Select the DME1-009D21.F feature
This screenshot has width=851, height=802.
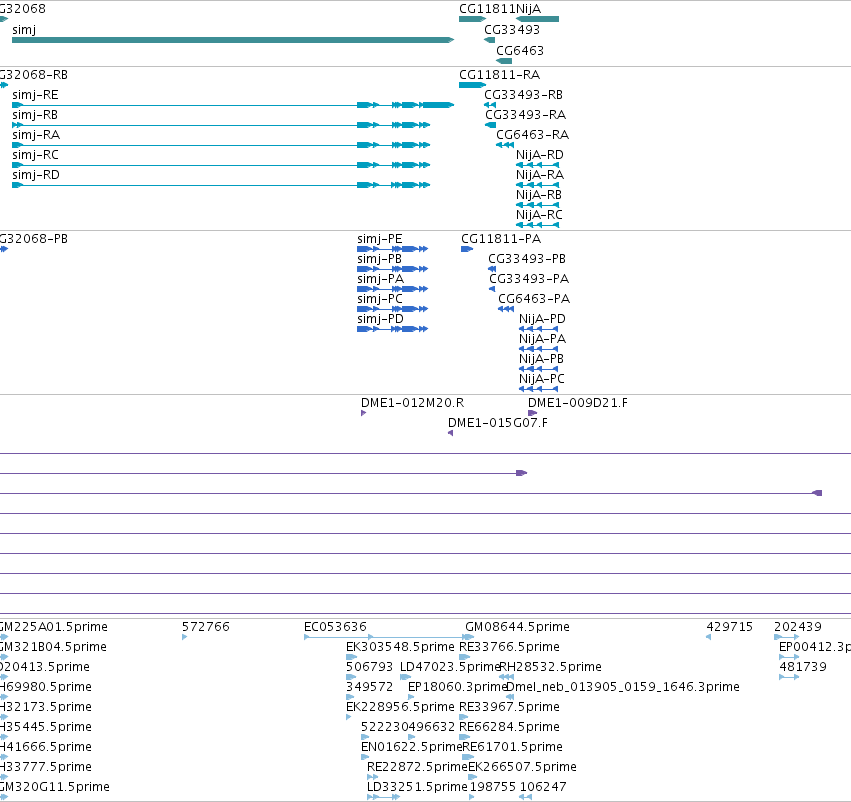click(x=532, y=413)
